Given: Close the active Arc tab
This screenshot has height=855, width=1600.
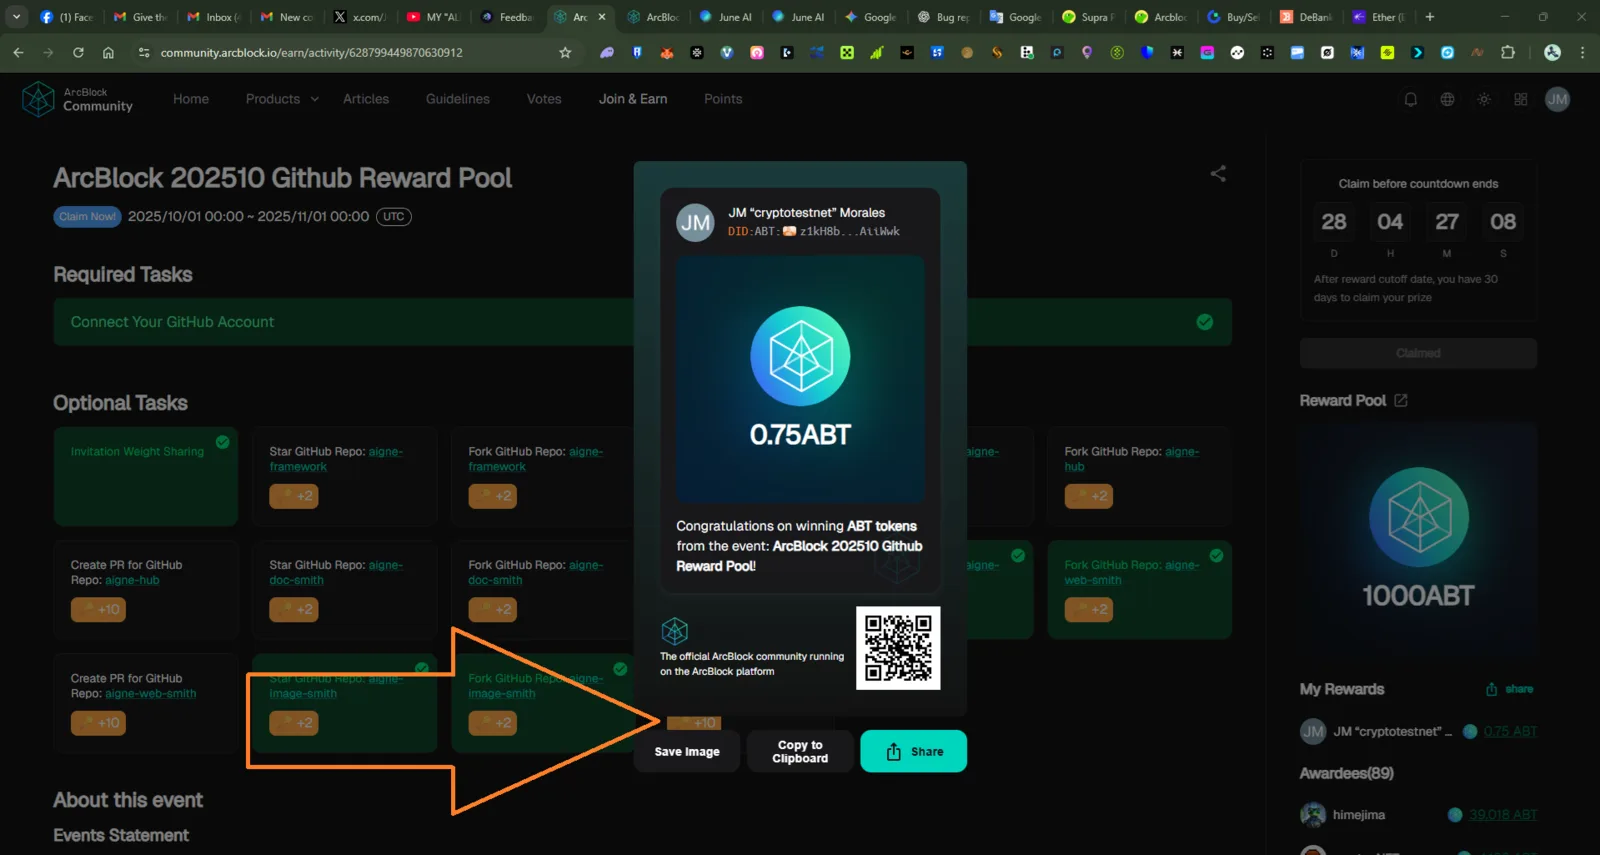Looking at the screenshot, I should (x=602, y=17).
